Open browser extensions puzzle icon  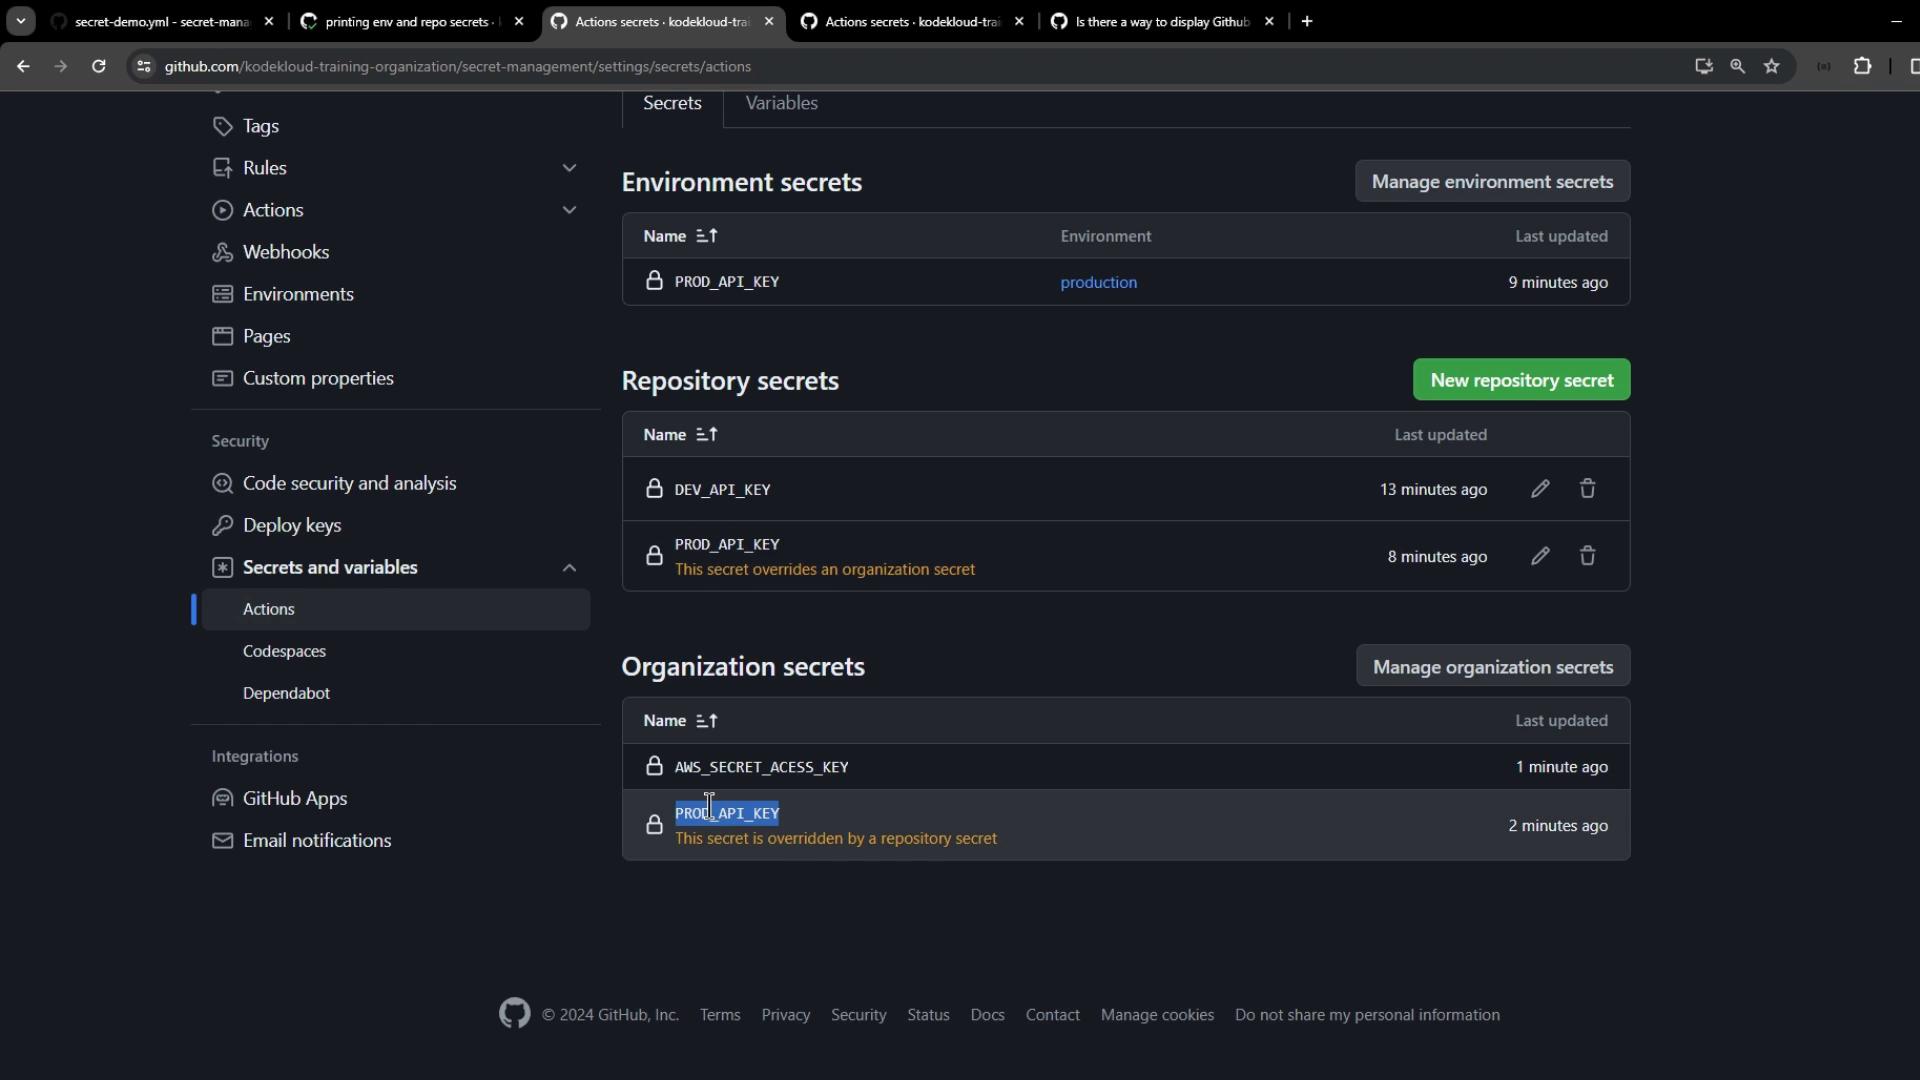[1862, 66]
